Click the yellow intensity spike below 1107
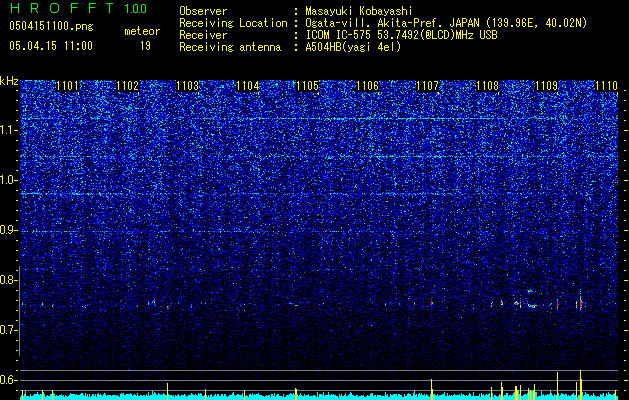The width and height of the screenshot is (629, 400). pyautogui.click(x=432, y=389)
